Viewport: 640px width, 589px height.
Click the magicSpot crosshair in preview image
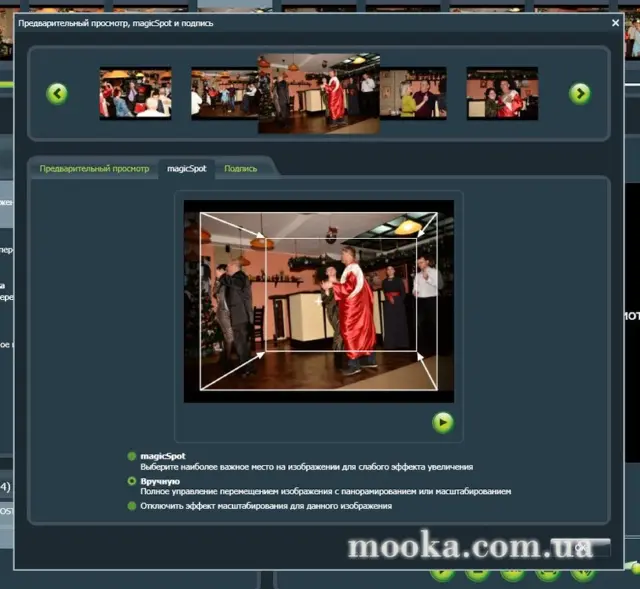coord(318,302)
